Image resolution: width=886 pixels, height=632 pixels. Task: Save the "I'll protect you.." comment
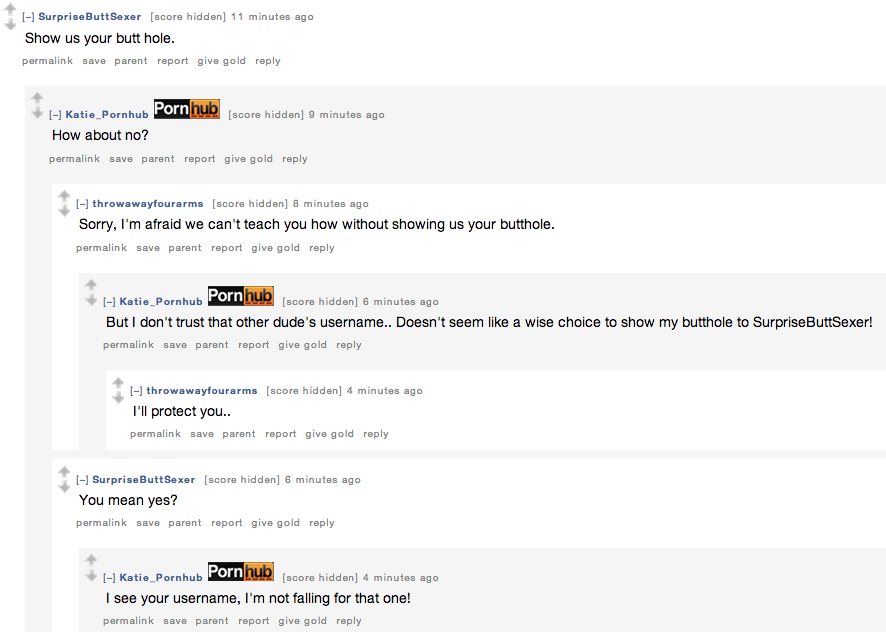click(x=202, y=434)
